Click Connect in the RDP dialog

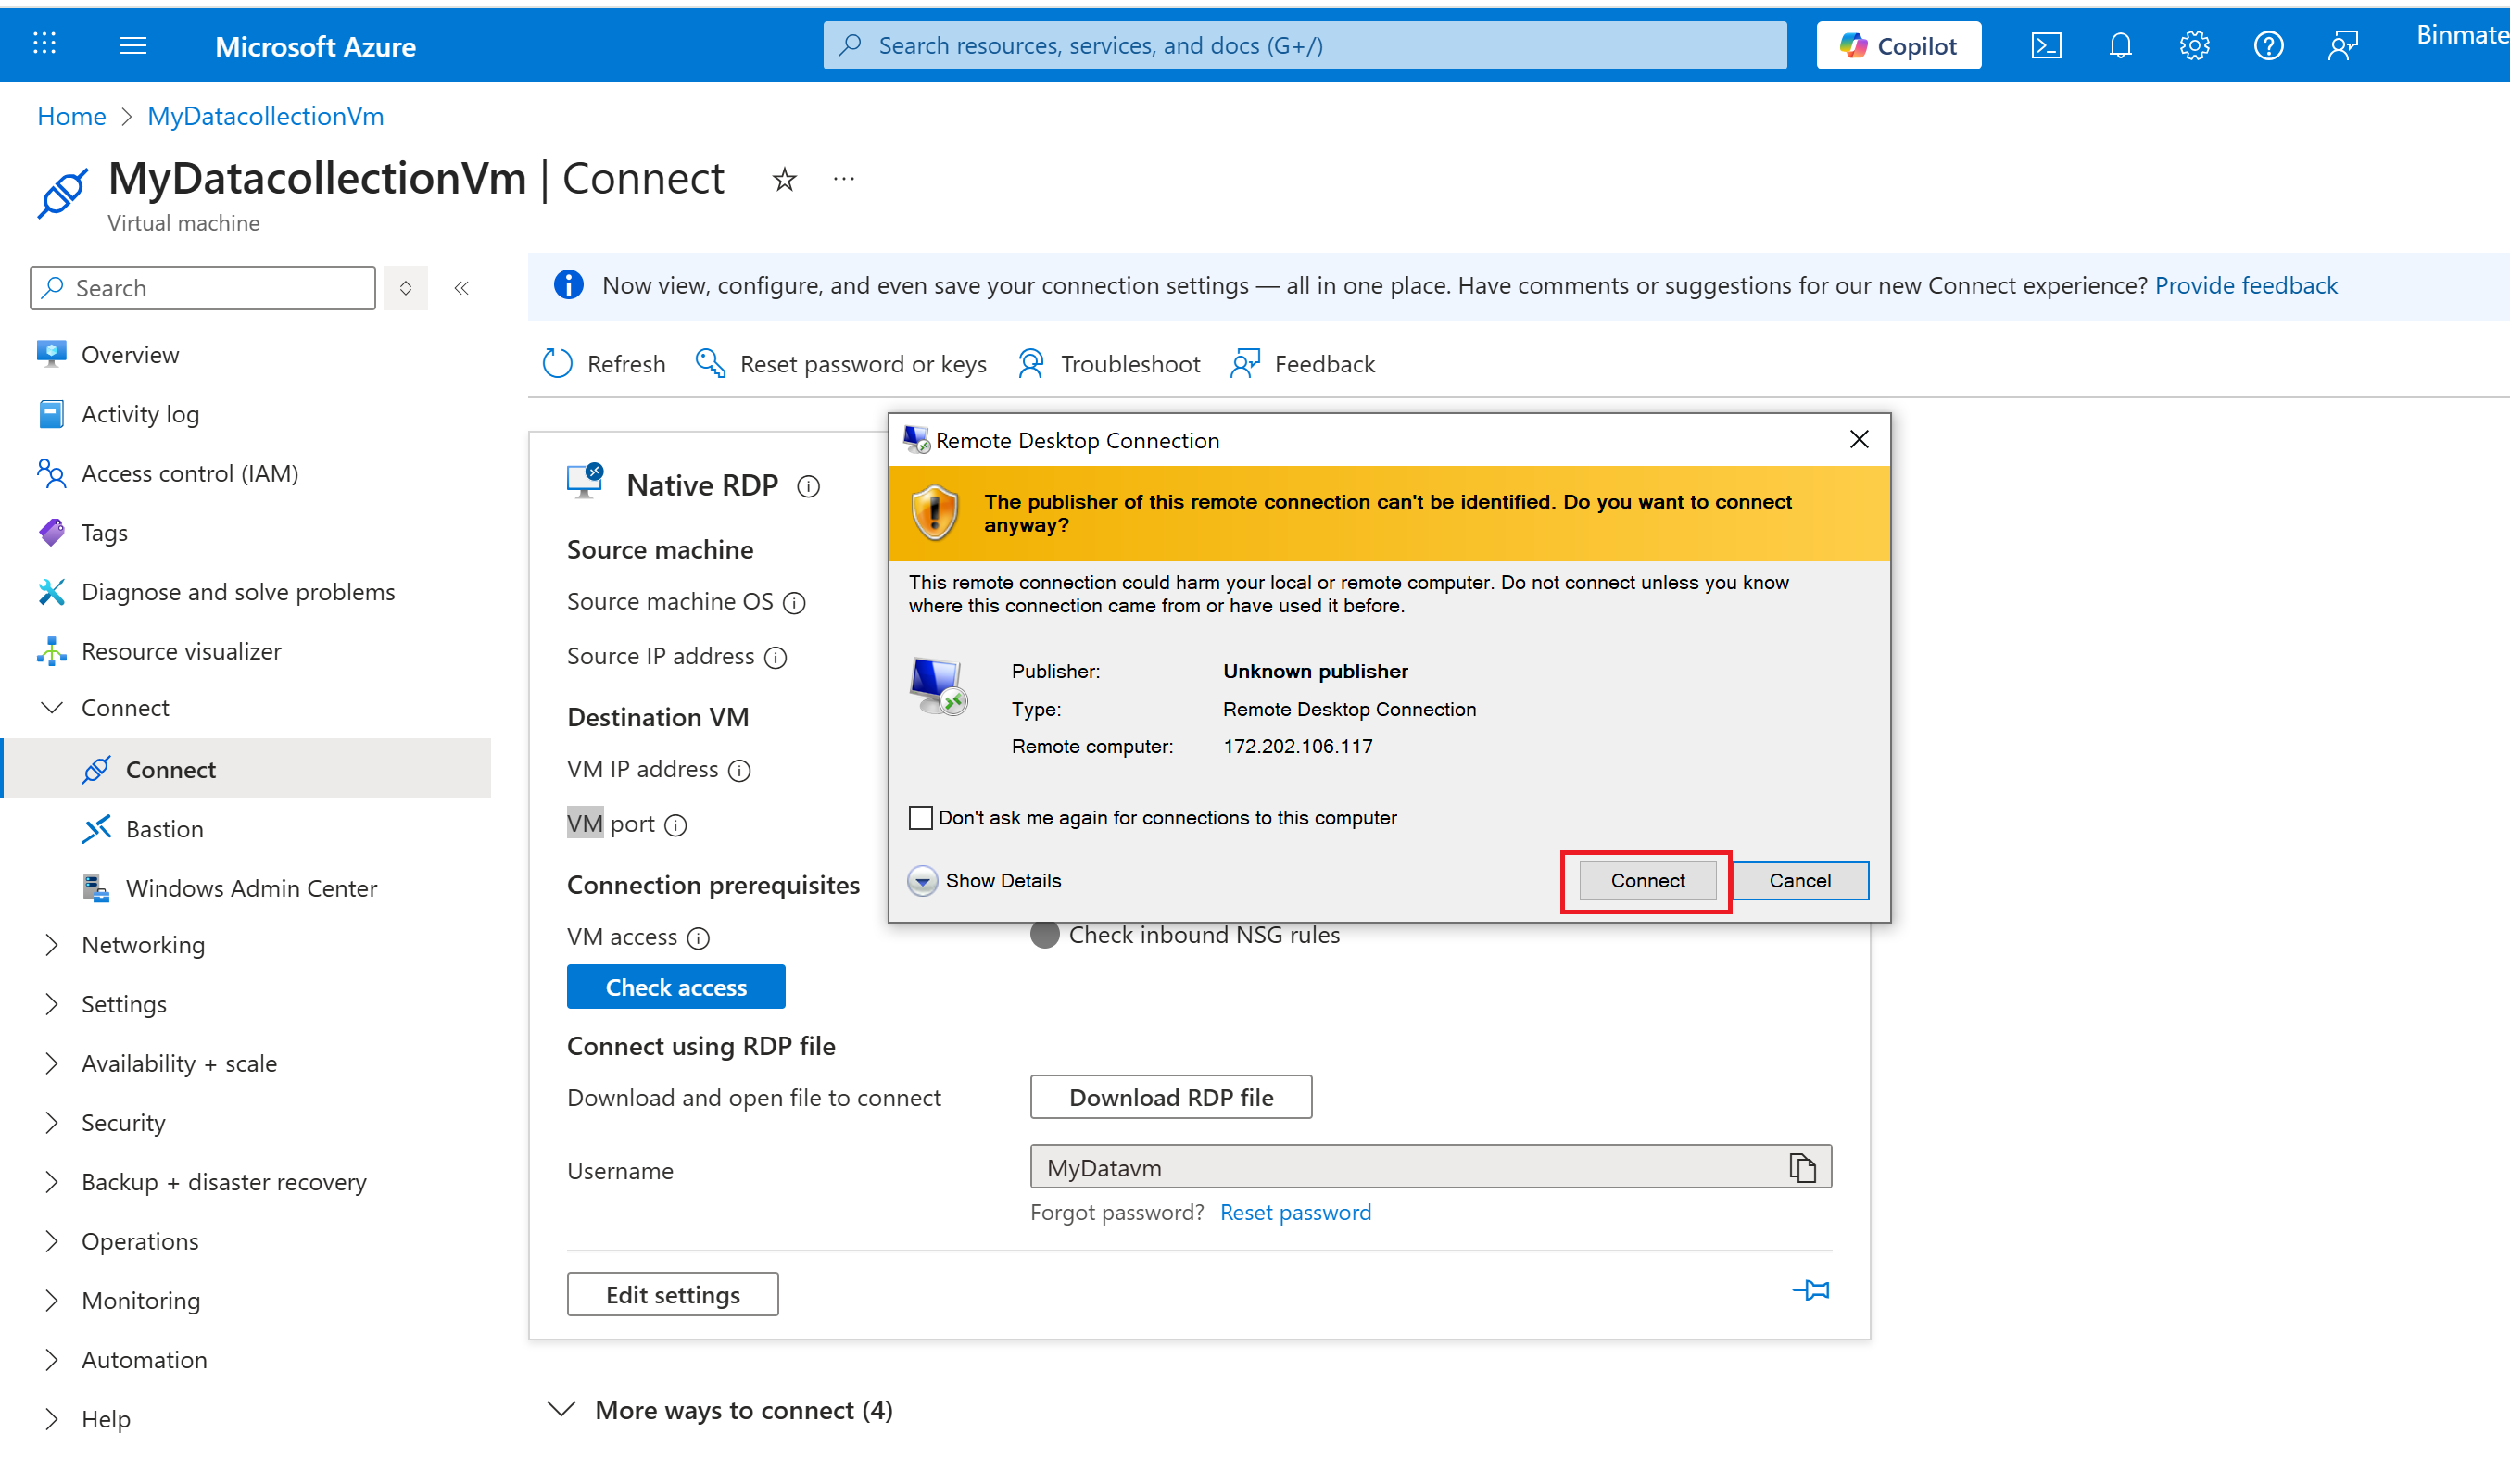[1647, 880]
